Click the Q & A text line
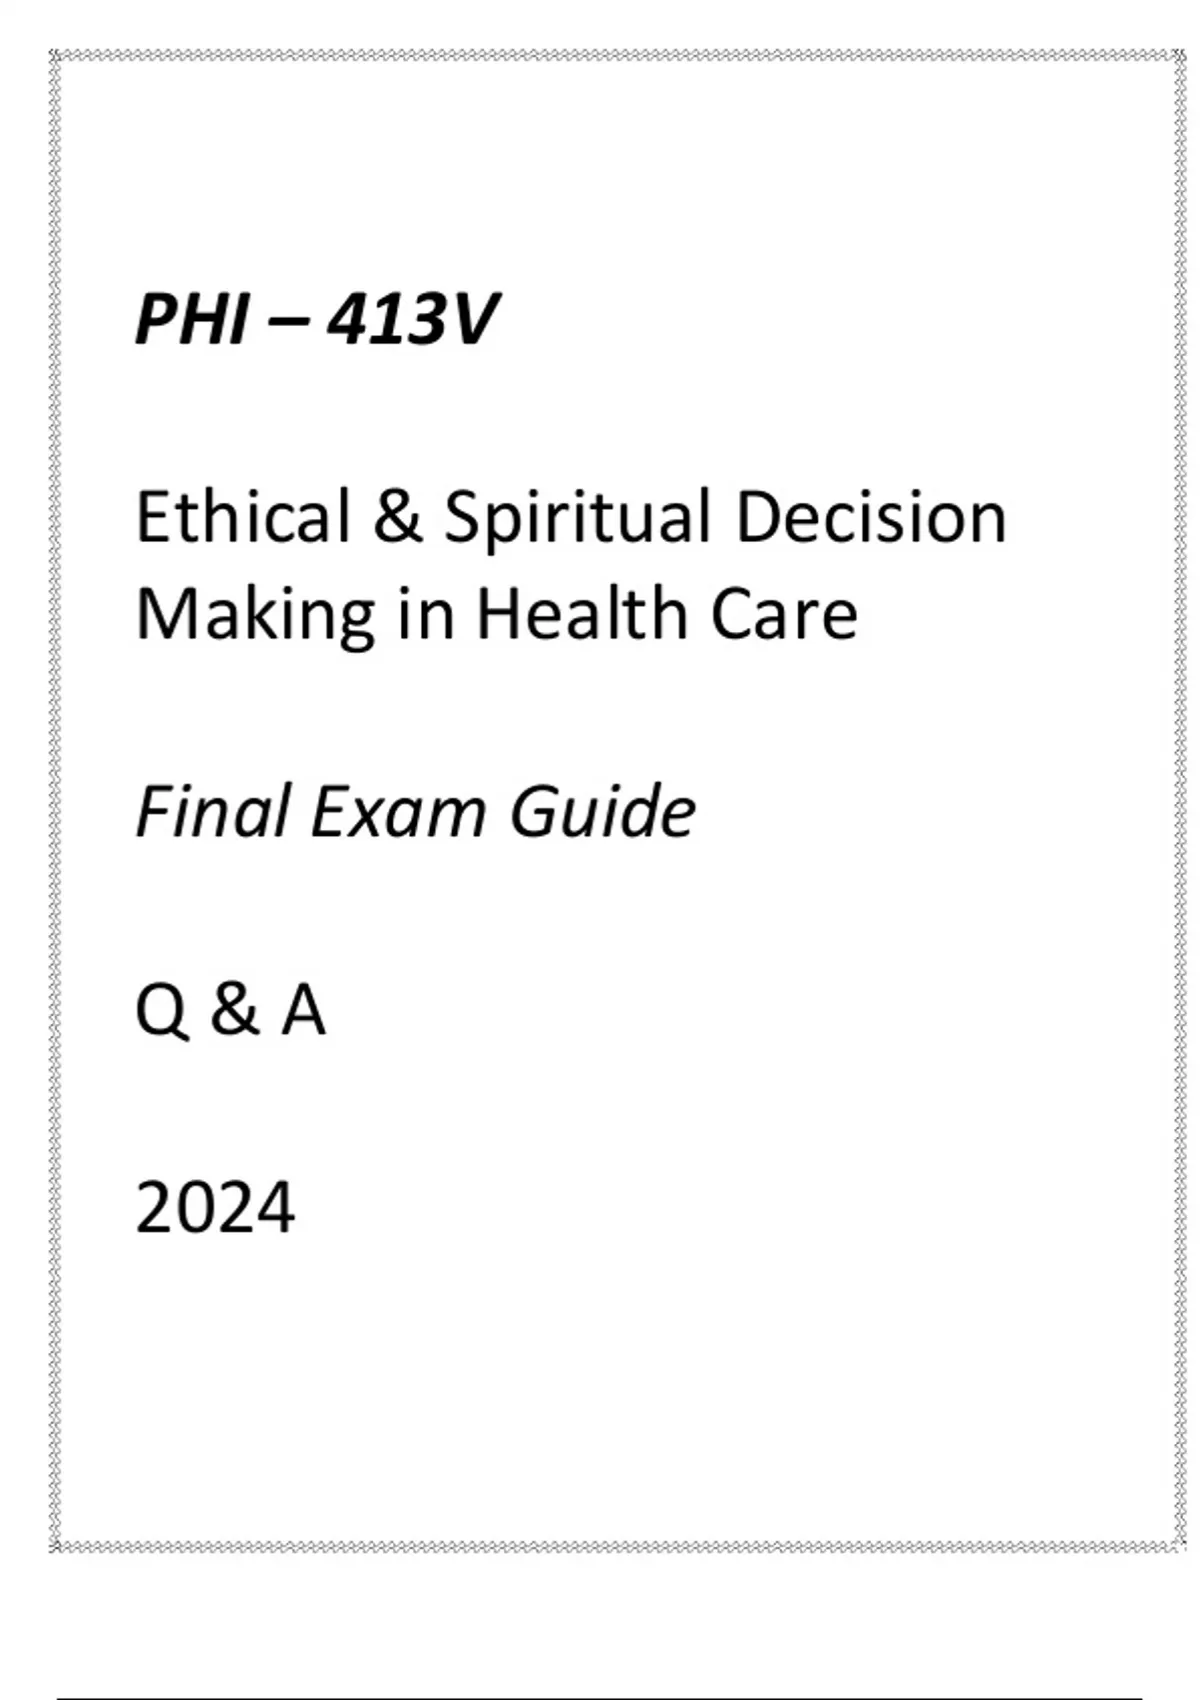The height and width of the screenshot is (1700, 1200). coord(230,1010)
